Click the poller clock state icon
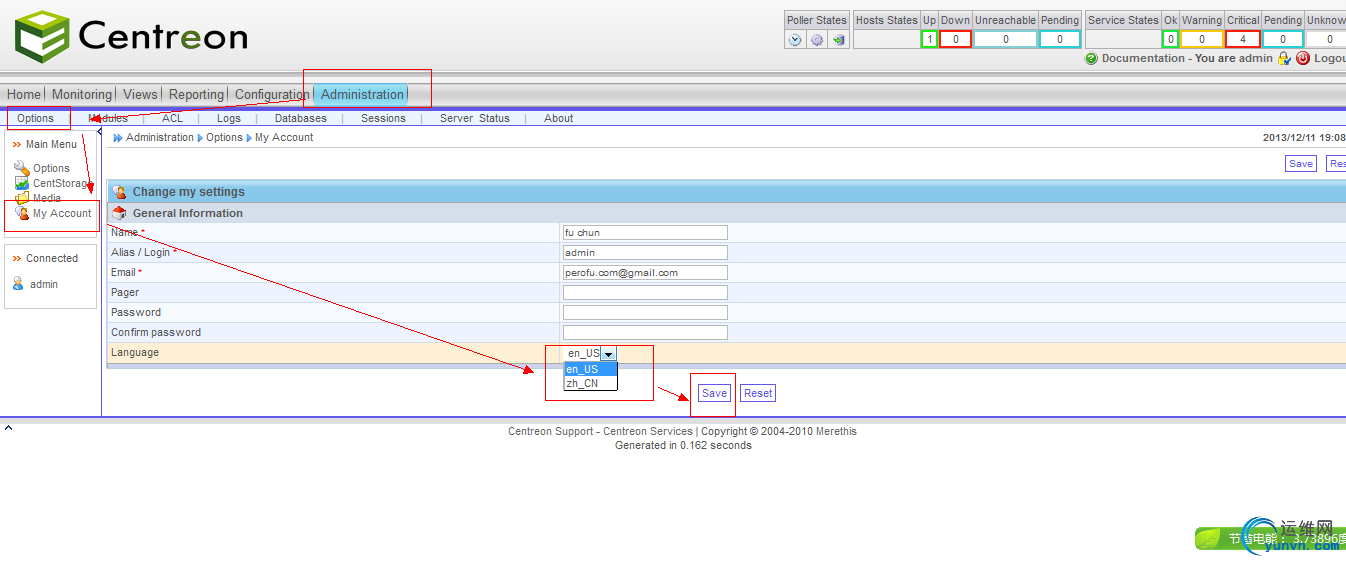The image size is (1346, 563). point(795,40)
